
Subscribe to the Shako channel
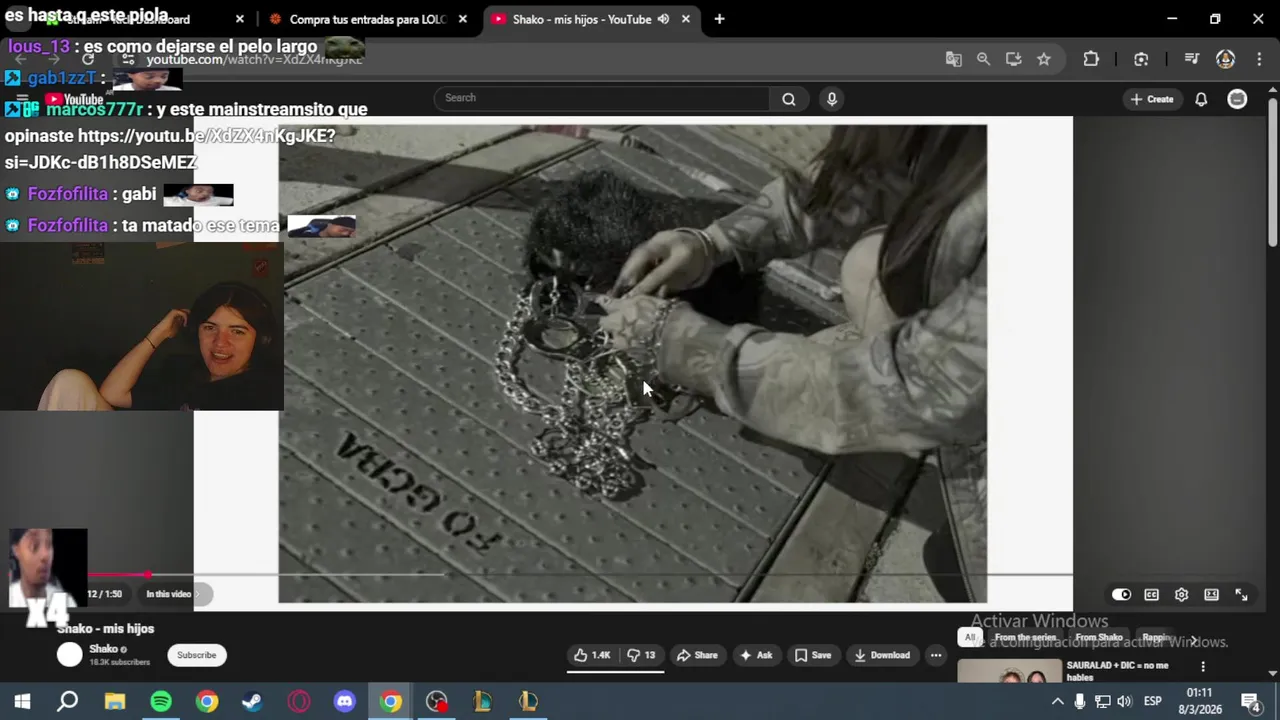coord(196,655)
